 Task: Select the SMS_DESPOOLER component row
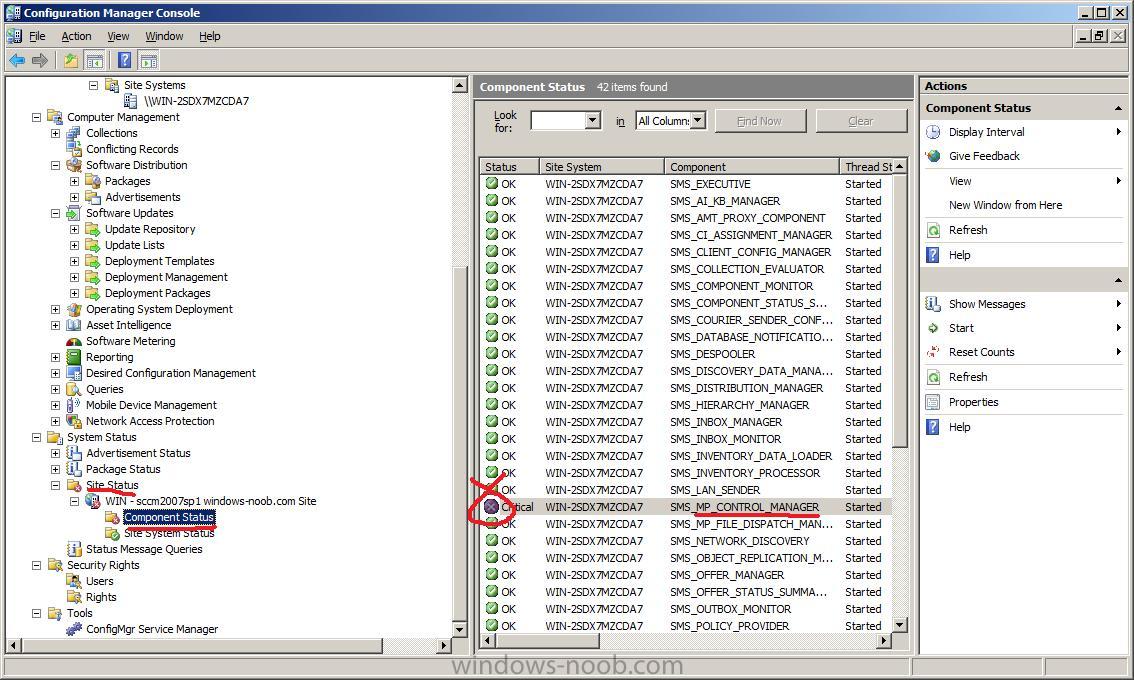[686, 354]
